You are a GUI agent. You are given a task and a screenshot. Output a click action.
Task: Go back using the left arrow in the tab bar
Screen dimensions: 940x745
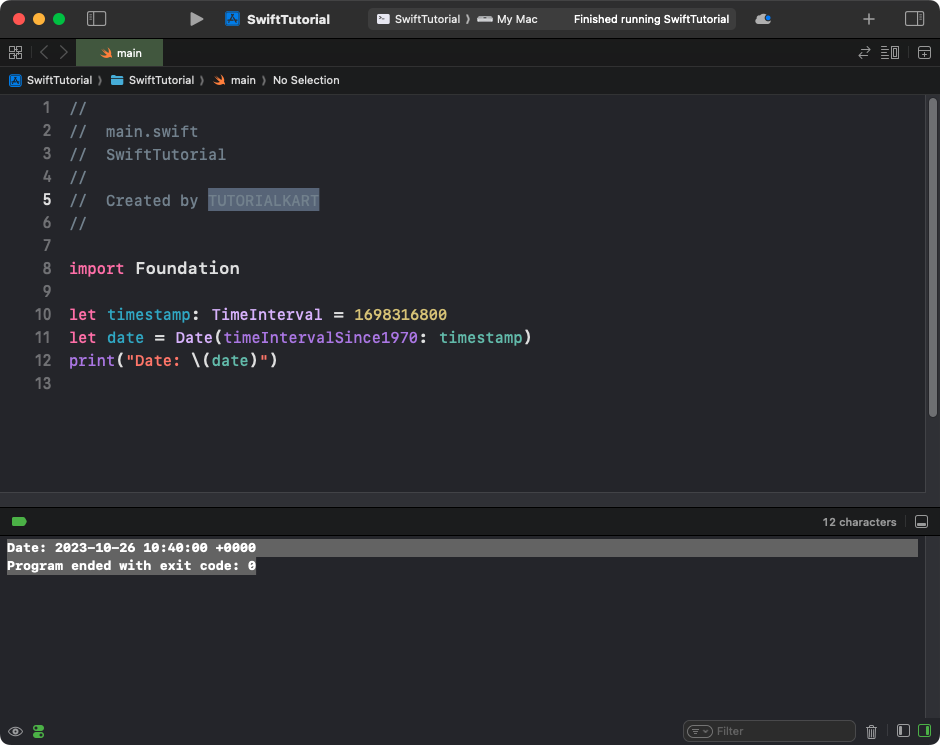[44, 53]
